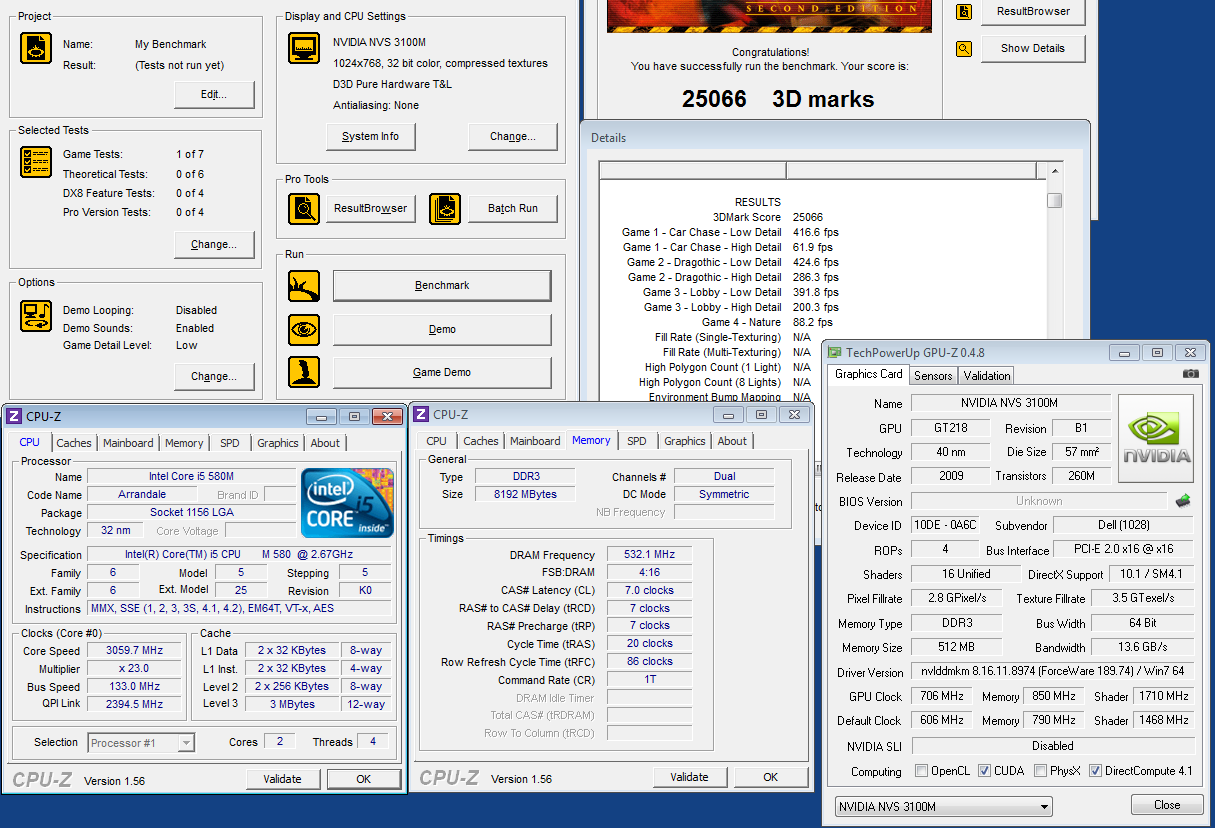
Task: Click Change... in Display and CPU Settings
Action: 512,137
